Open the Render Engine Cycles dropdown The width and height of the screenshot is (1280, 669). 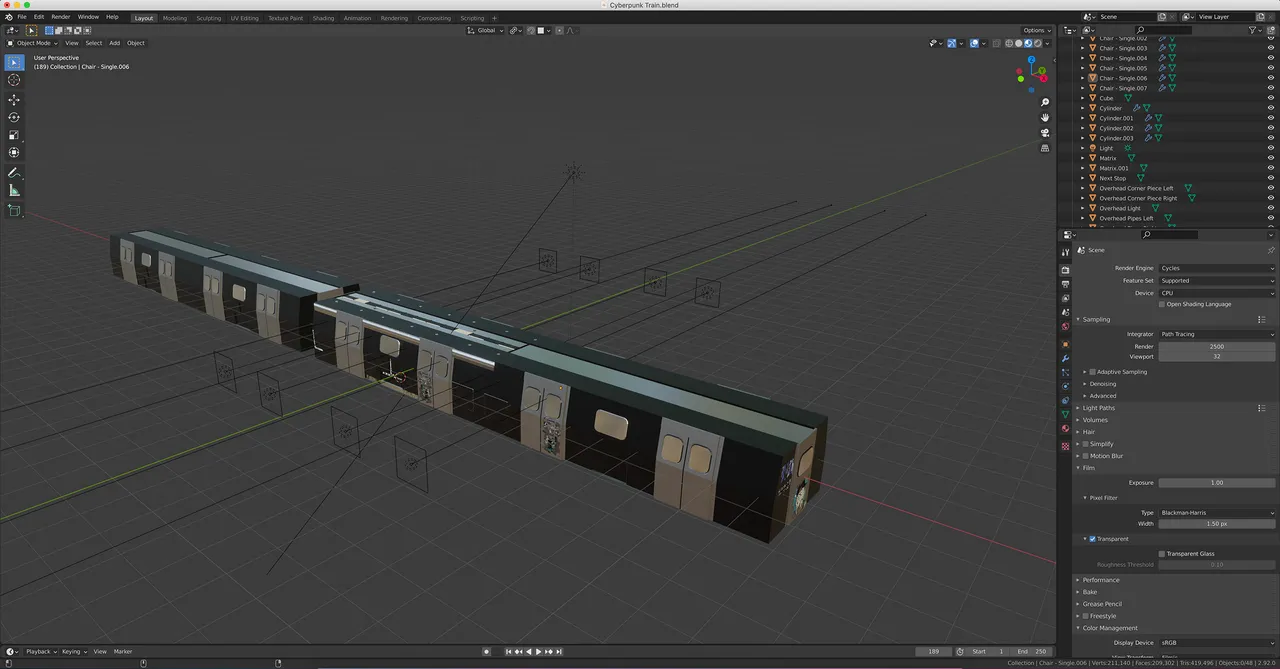1217,268
